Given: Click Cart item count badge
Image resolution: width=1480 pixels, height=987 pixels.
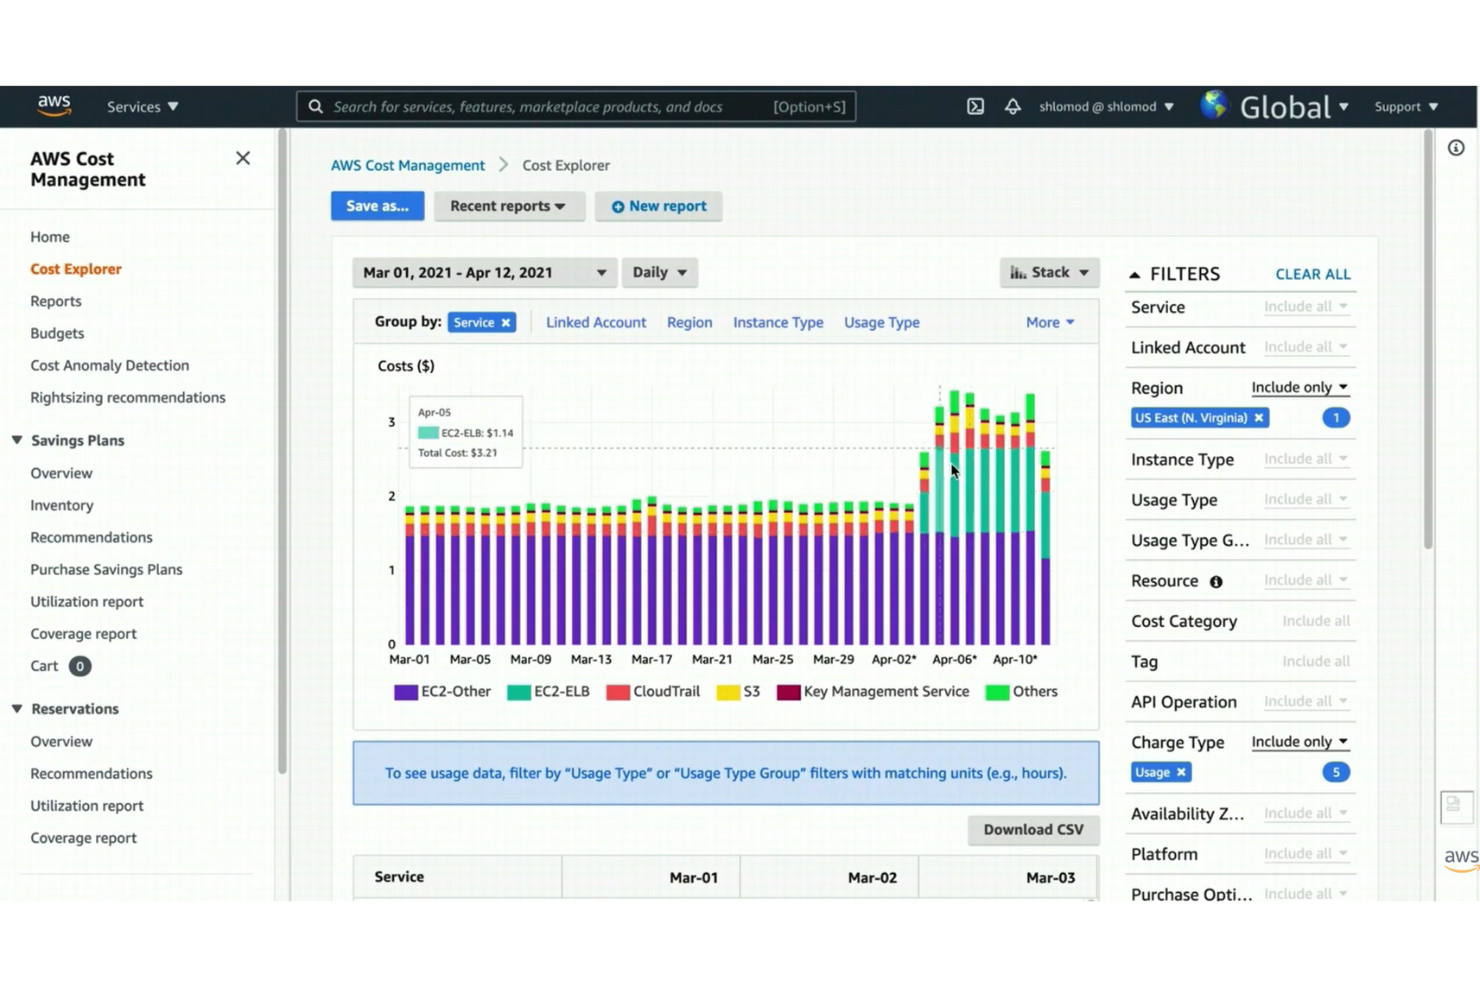Looking at the screenshot, I should 80,666.
